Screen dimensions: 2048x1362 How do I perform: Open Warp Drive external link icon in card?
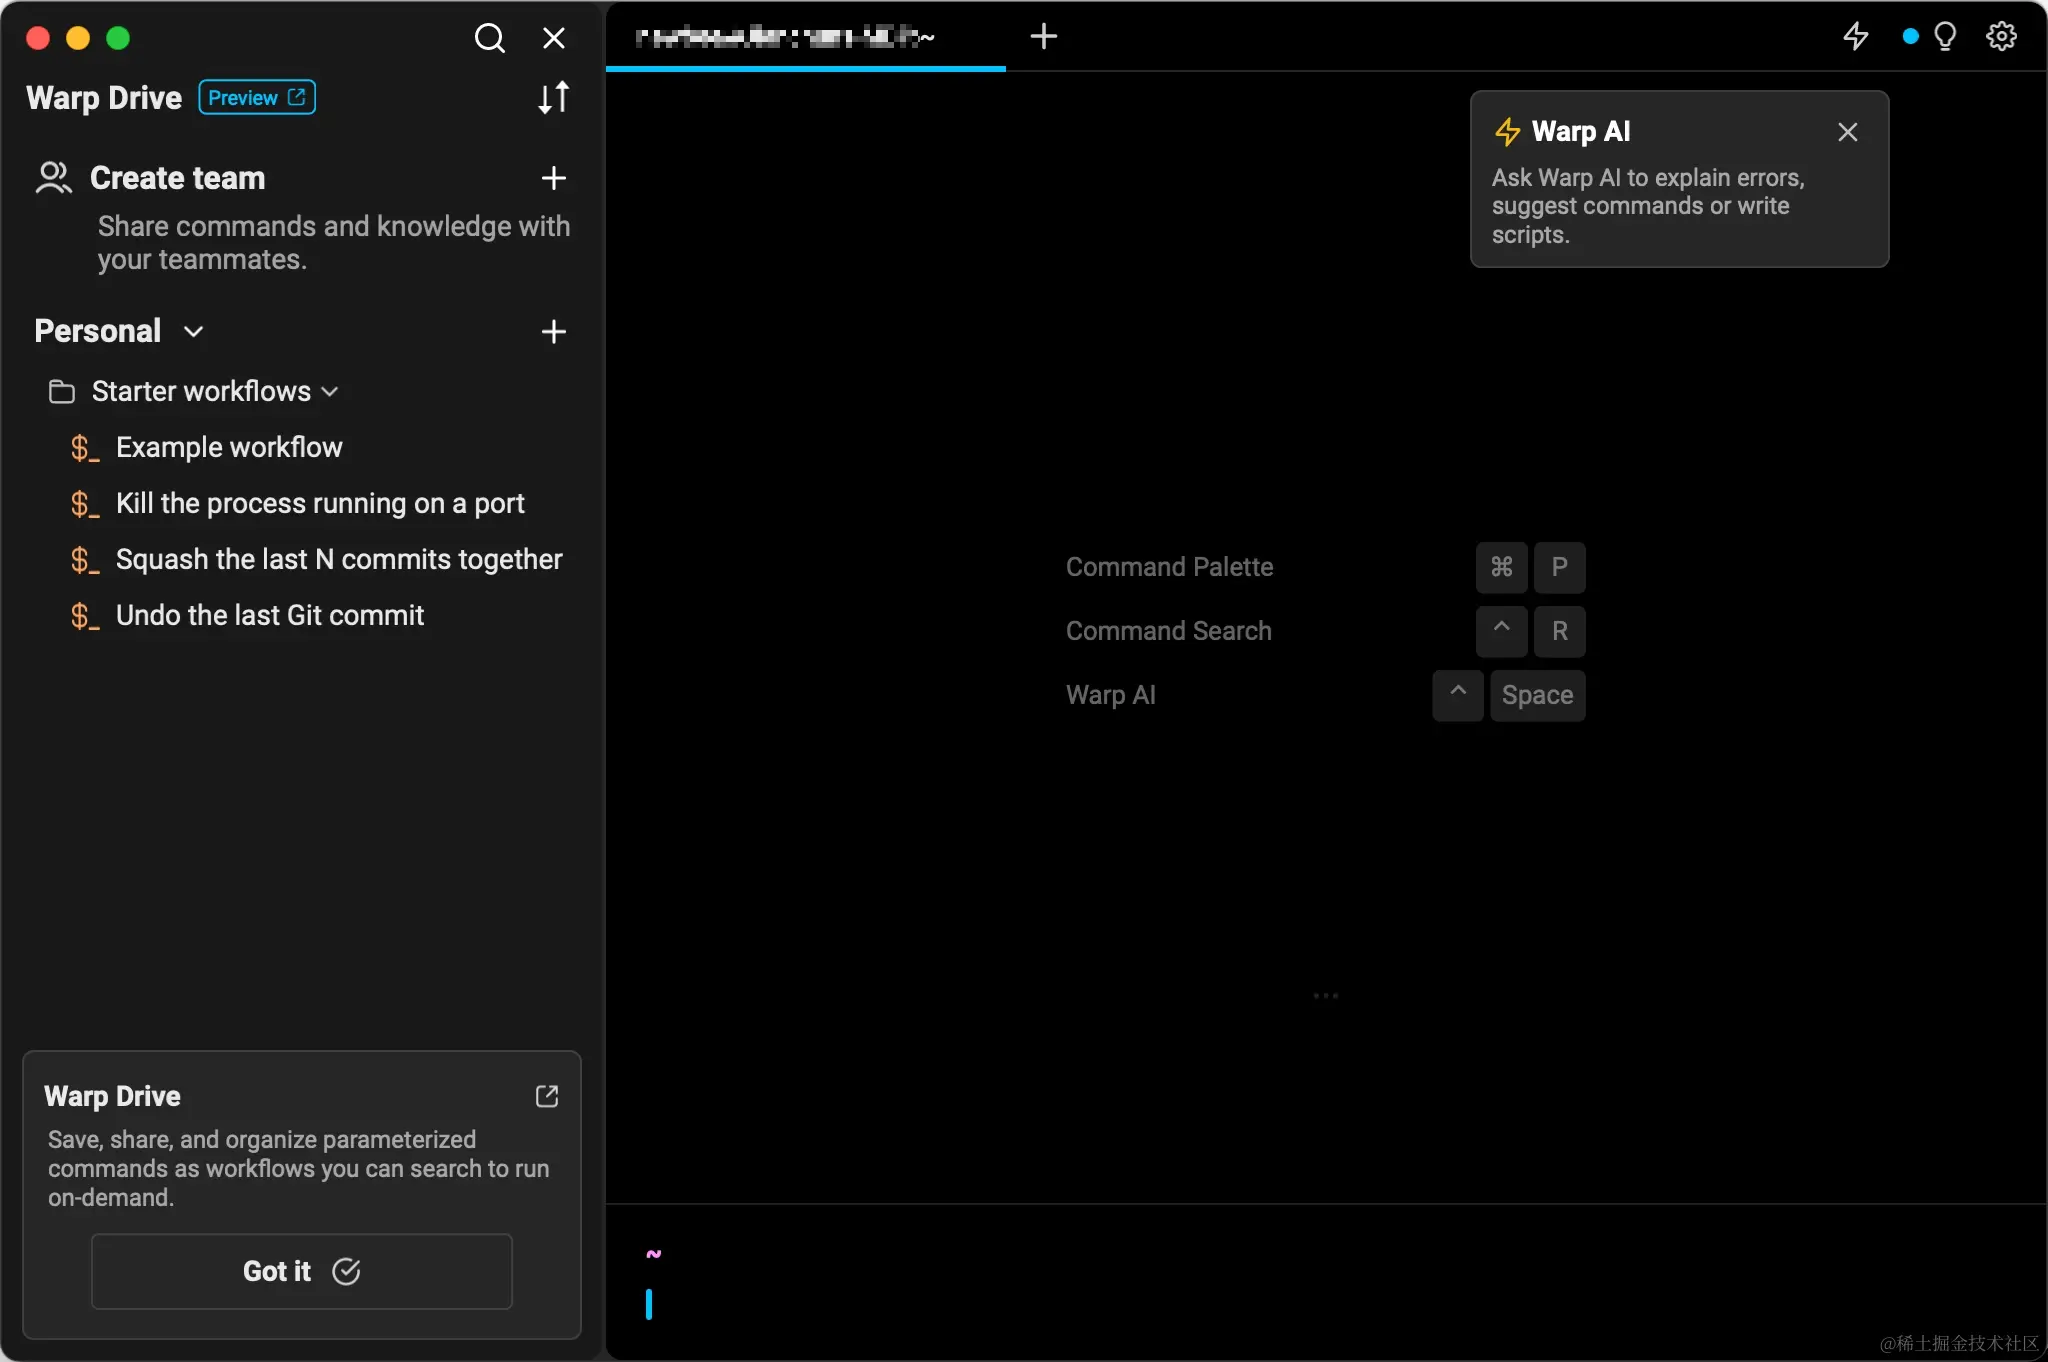click(x=546, y=1096)
